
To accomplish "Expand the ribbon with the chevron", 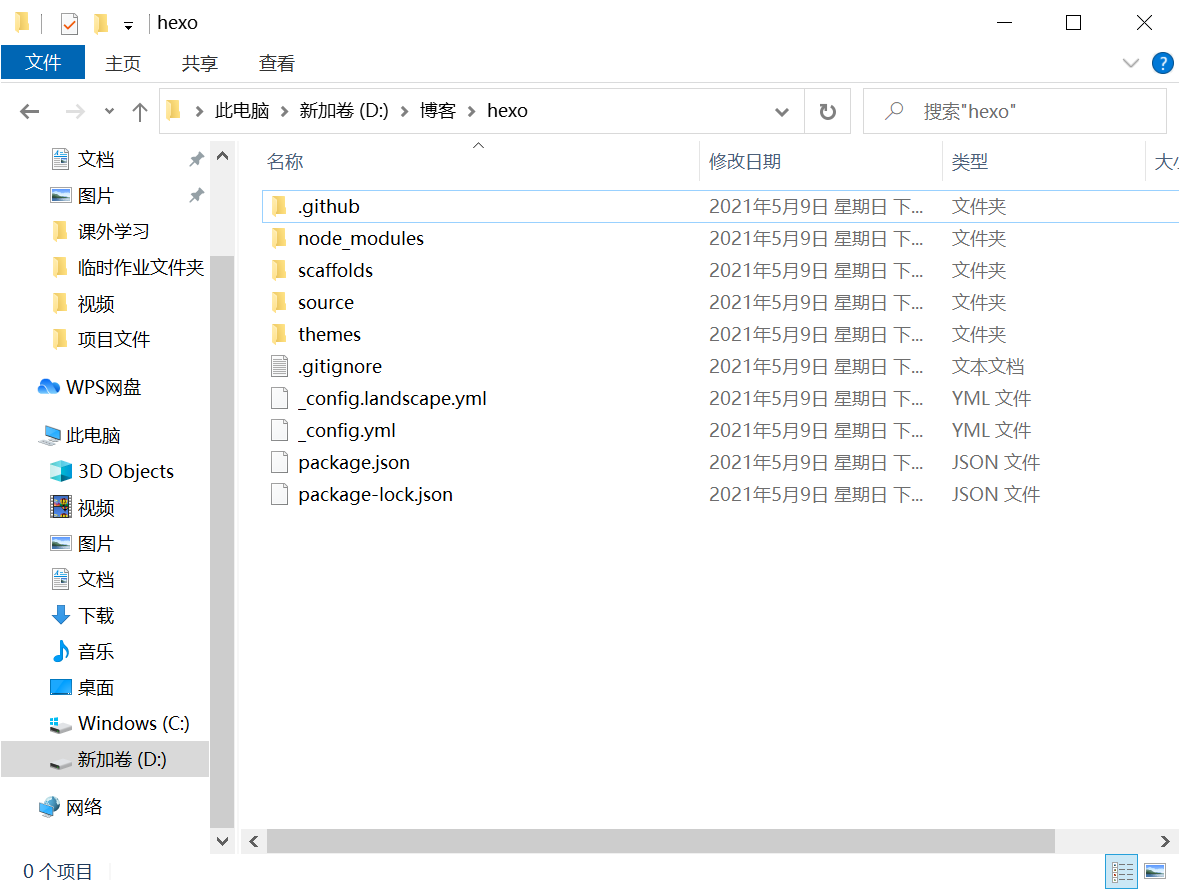I will click(1131, 63).
